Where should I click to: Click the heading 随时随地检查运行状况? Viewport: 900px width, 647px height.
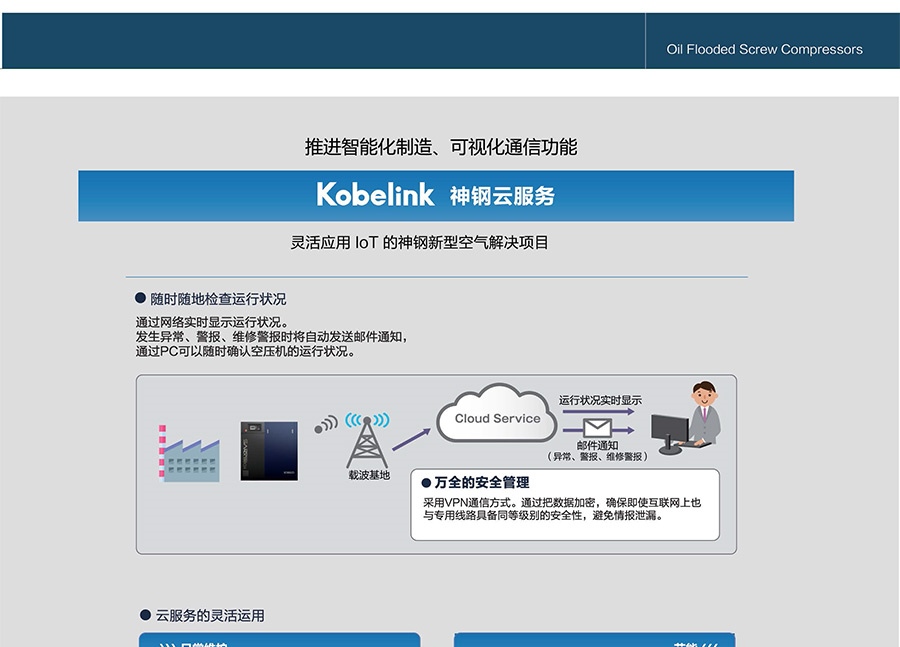218,299
